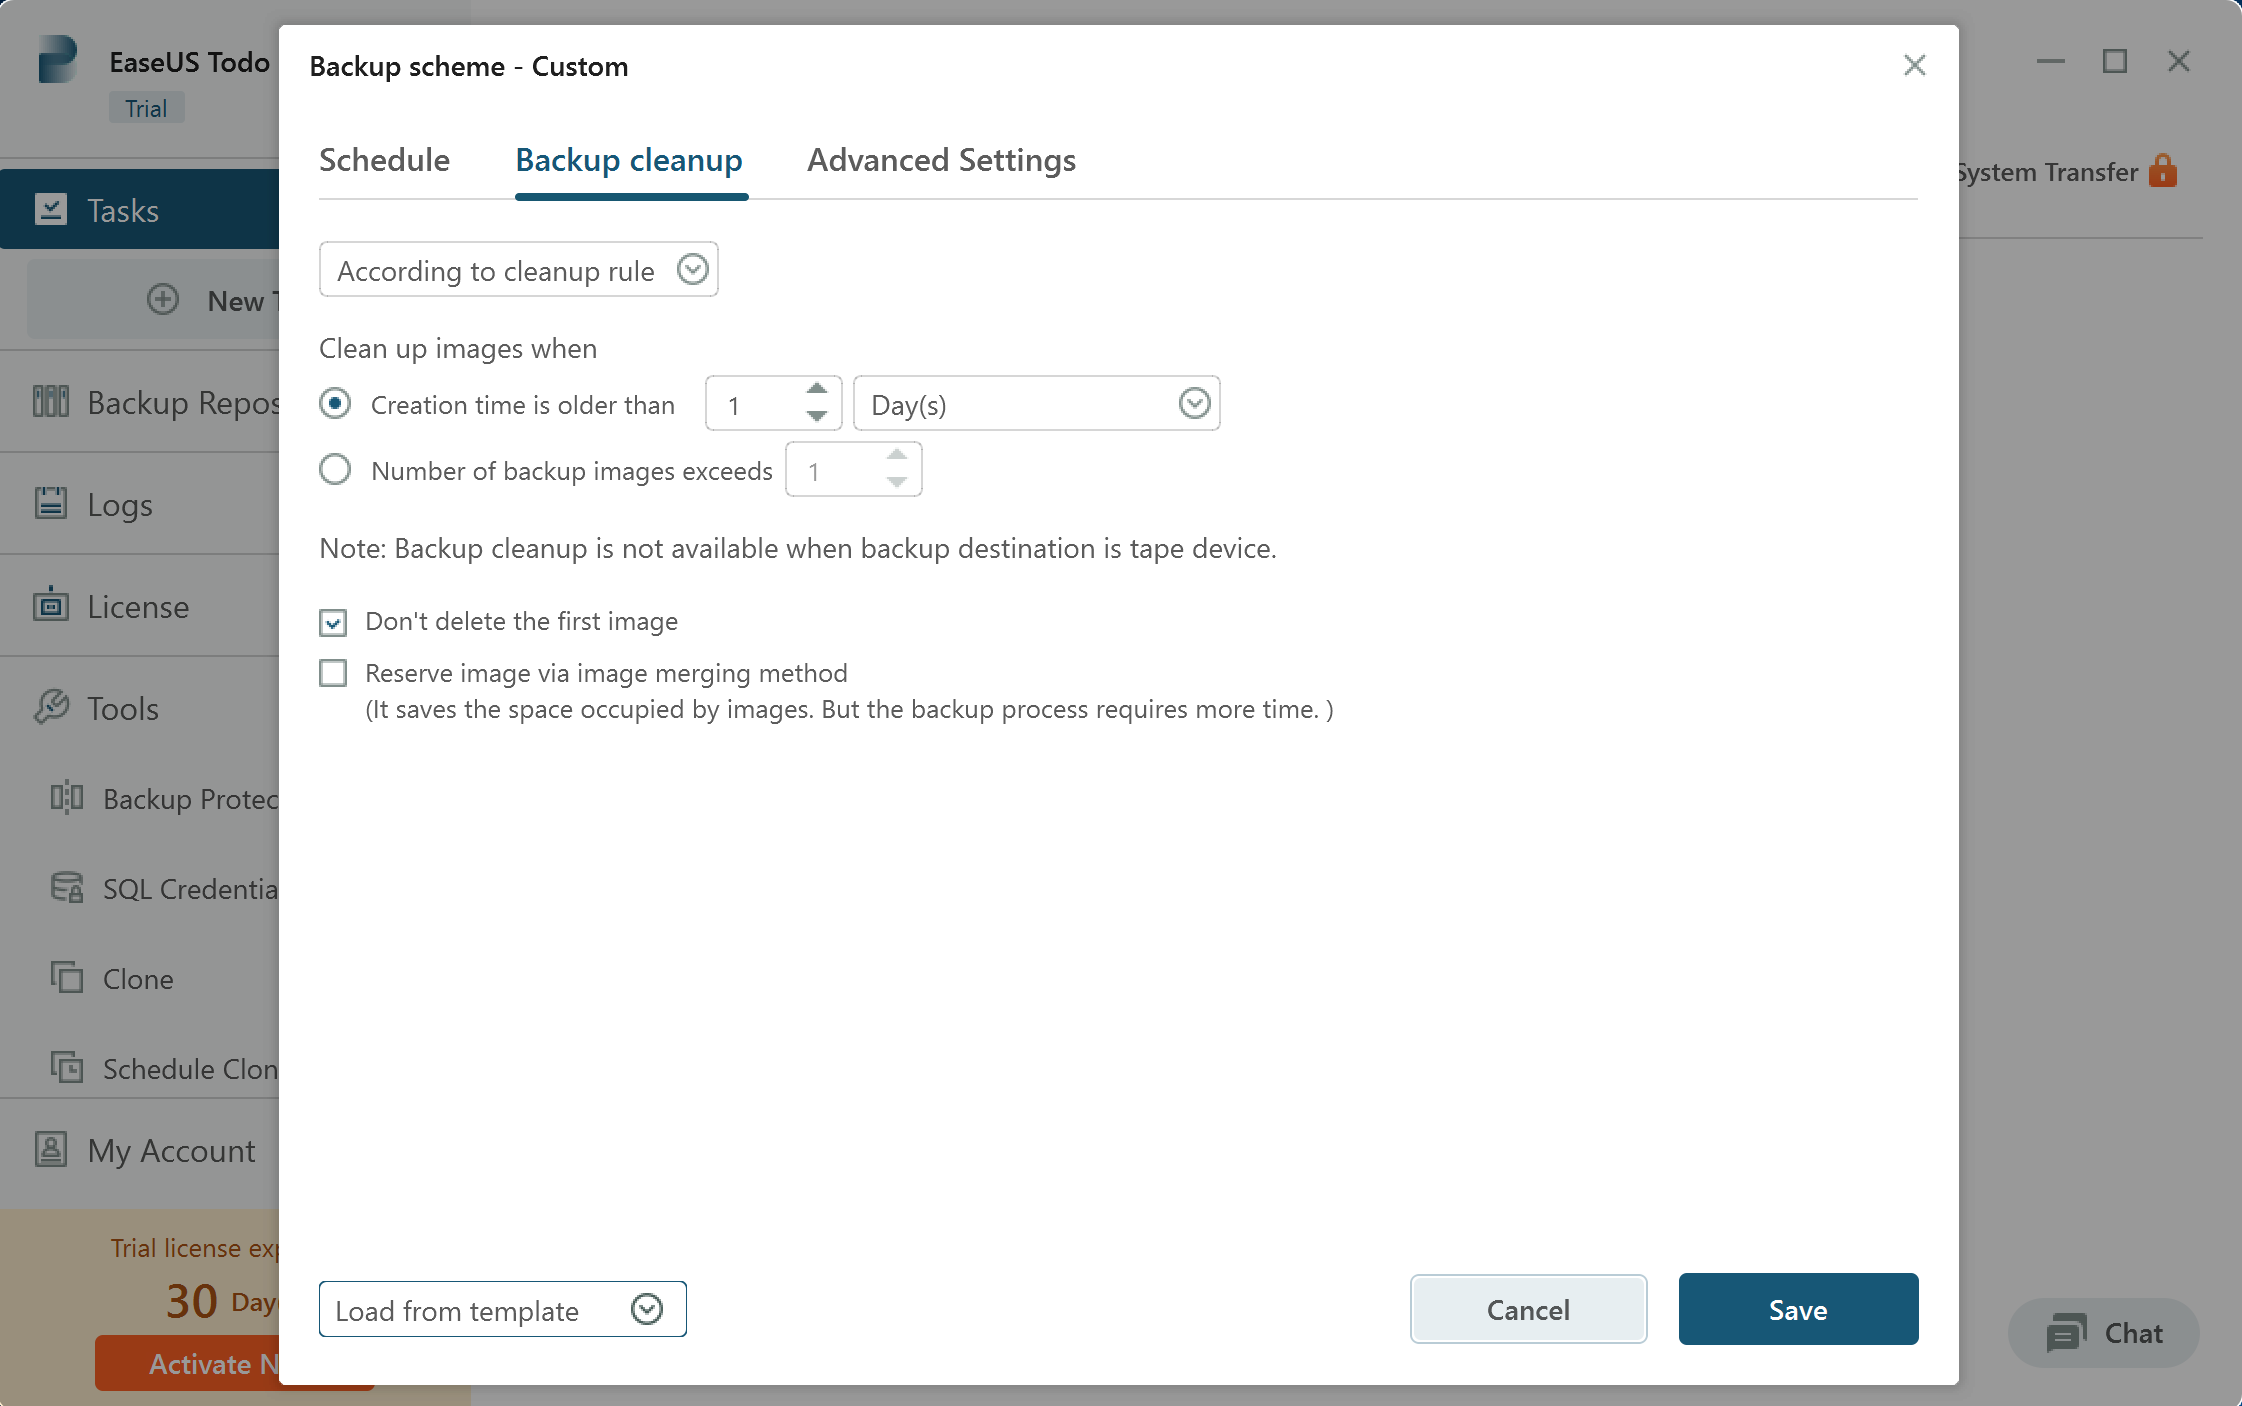Uncheck Don't delete the first image
Screen dimensions: 2242x1406
[x=333, y=622]
